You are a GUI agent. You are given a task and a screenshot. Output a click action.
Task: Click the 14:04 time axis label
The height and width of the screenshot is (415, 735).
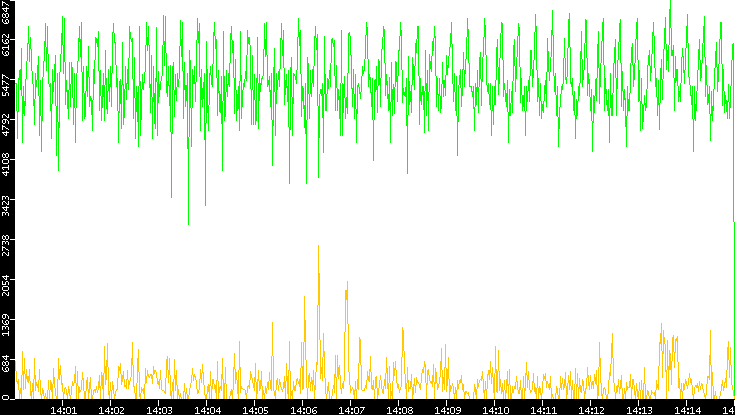click(207, 410)
